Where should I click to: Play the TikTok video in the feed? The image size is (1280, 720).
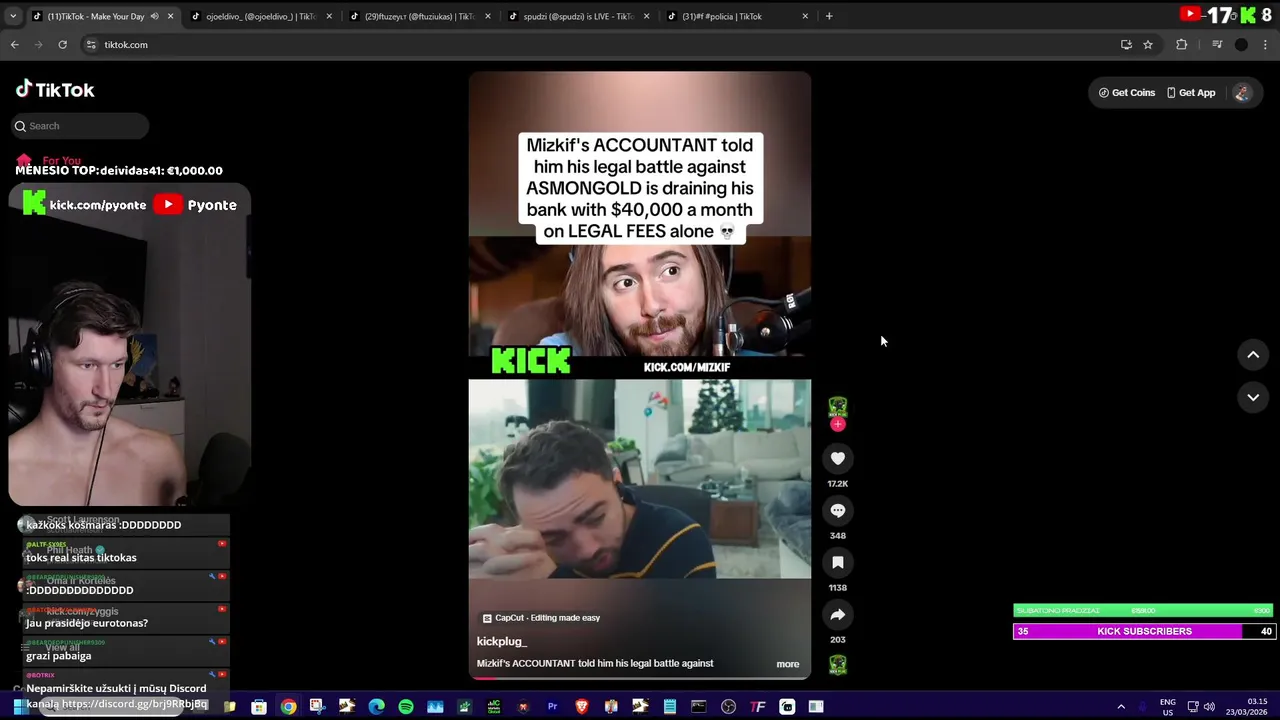click(640, 375)
